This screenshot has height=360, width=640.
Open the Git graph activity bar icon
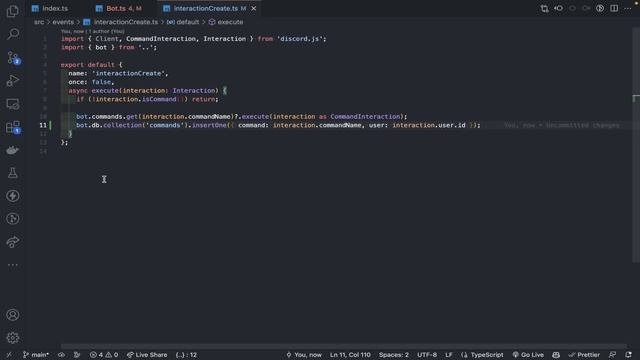coord(13,219)
